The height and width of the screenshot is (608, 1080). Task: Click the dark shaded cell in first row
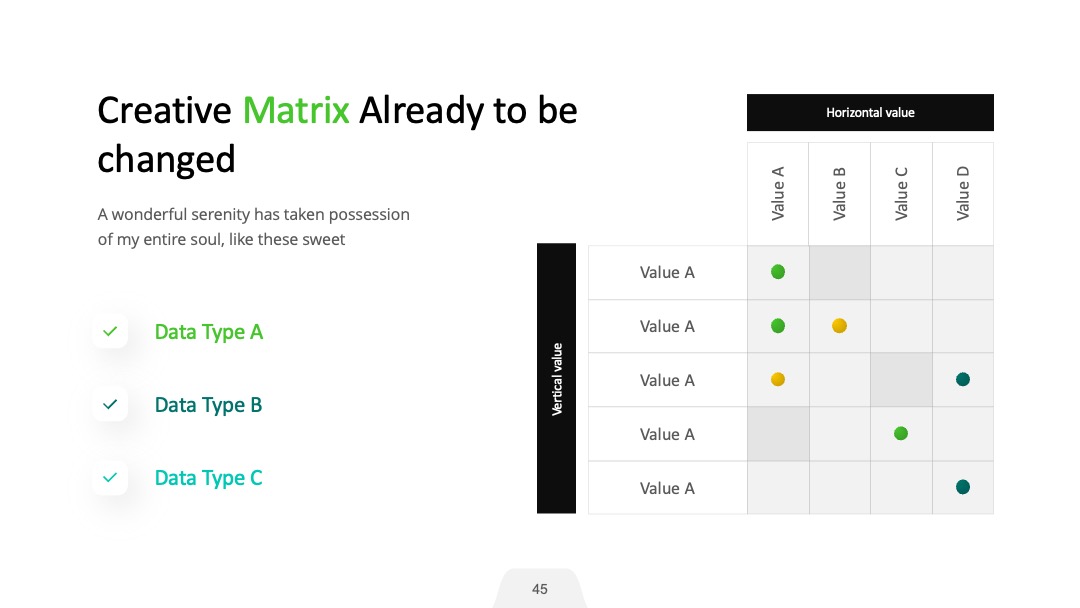coord(840,273)
